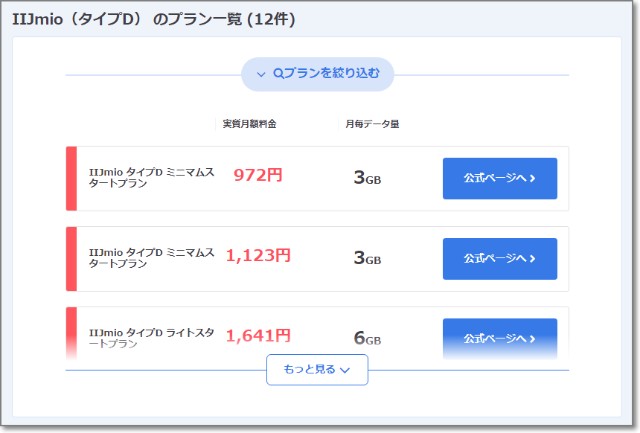Click the 3GB value in the 1,123円 row

[x=367, y=258]
